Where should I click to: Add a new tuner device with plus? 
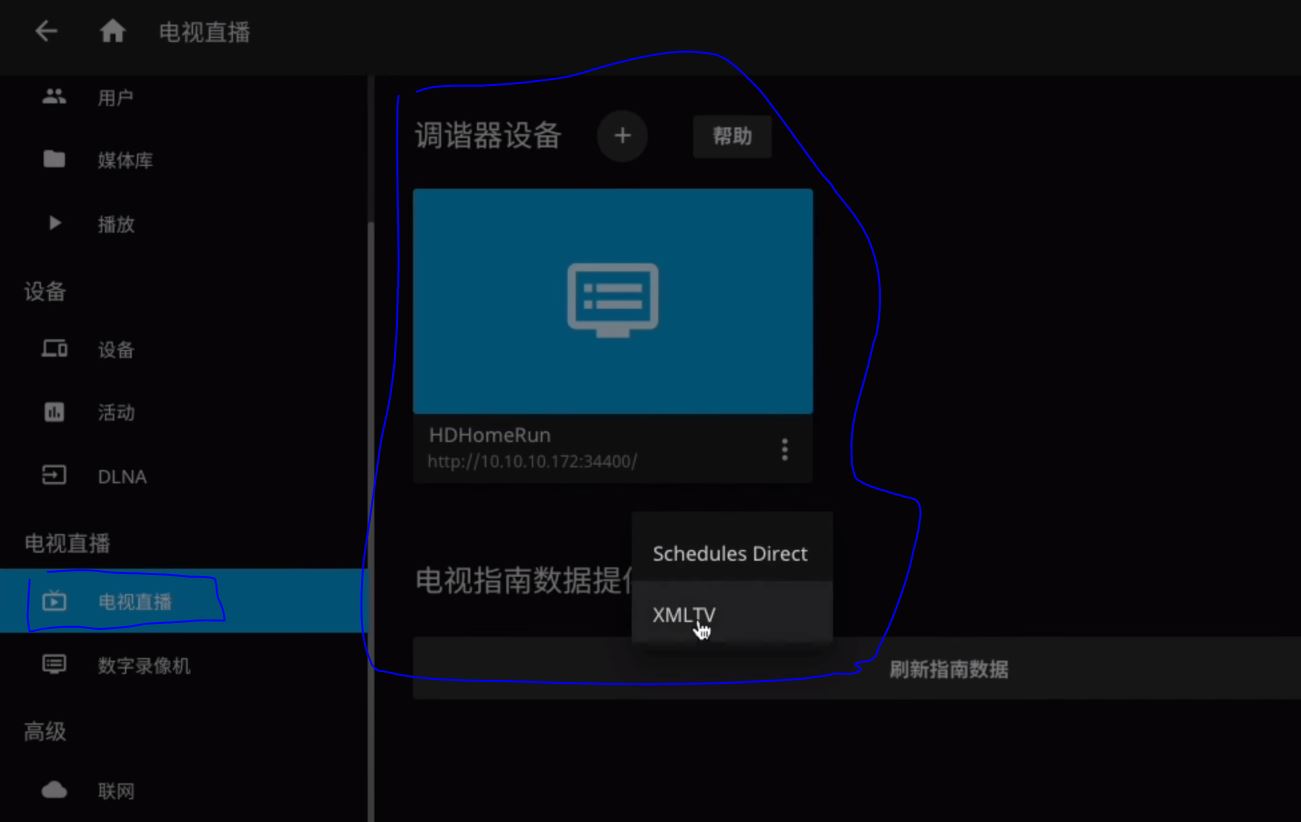pos(622,136)
